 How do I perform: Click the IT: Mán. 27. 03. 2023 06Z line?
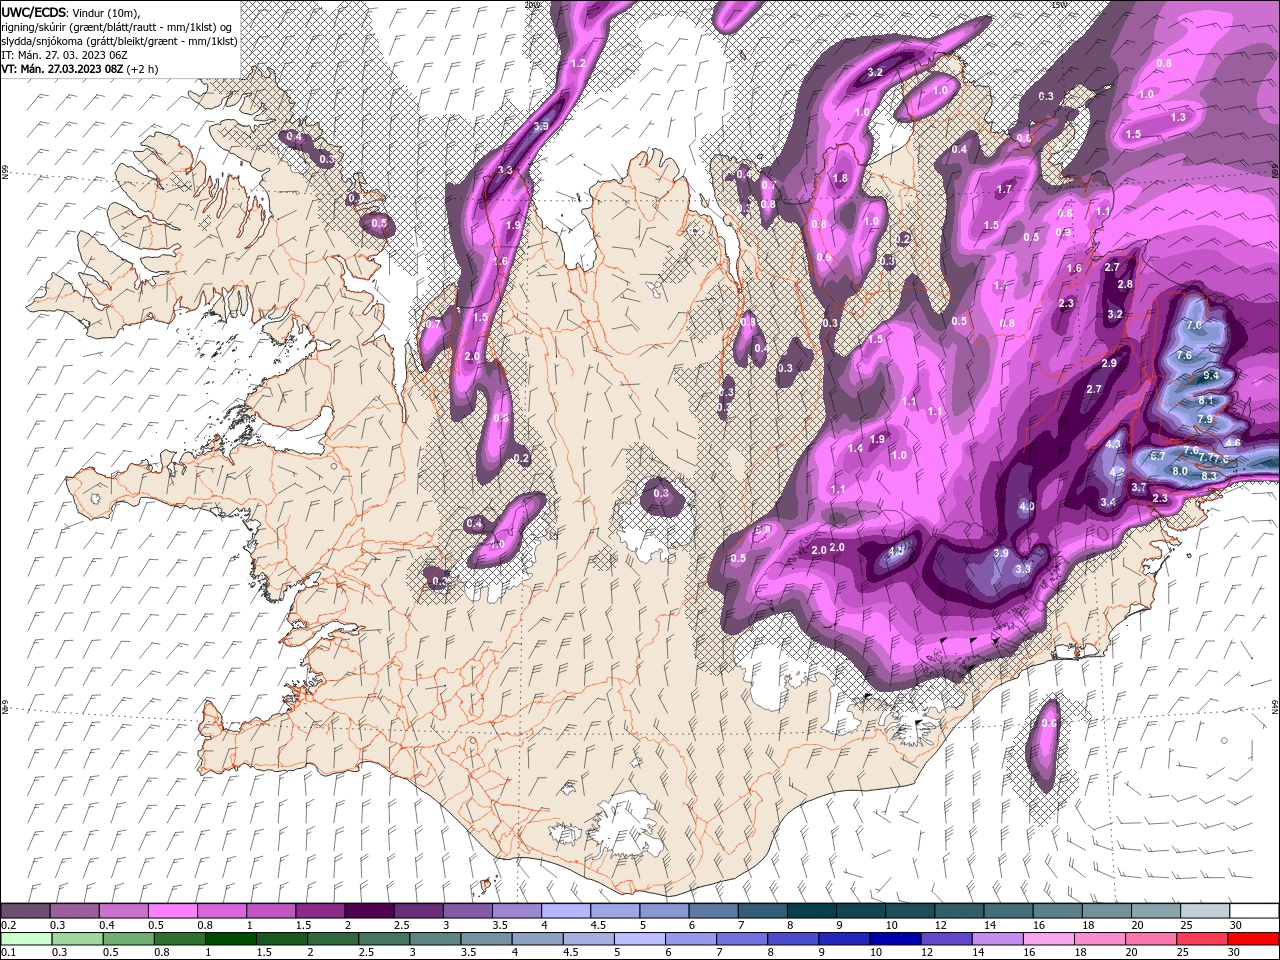[64, 56]
